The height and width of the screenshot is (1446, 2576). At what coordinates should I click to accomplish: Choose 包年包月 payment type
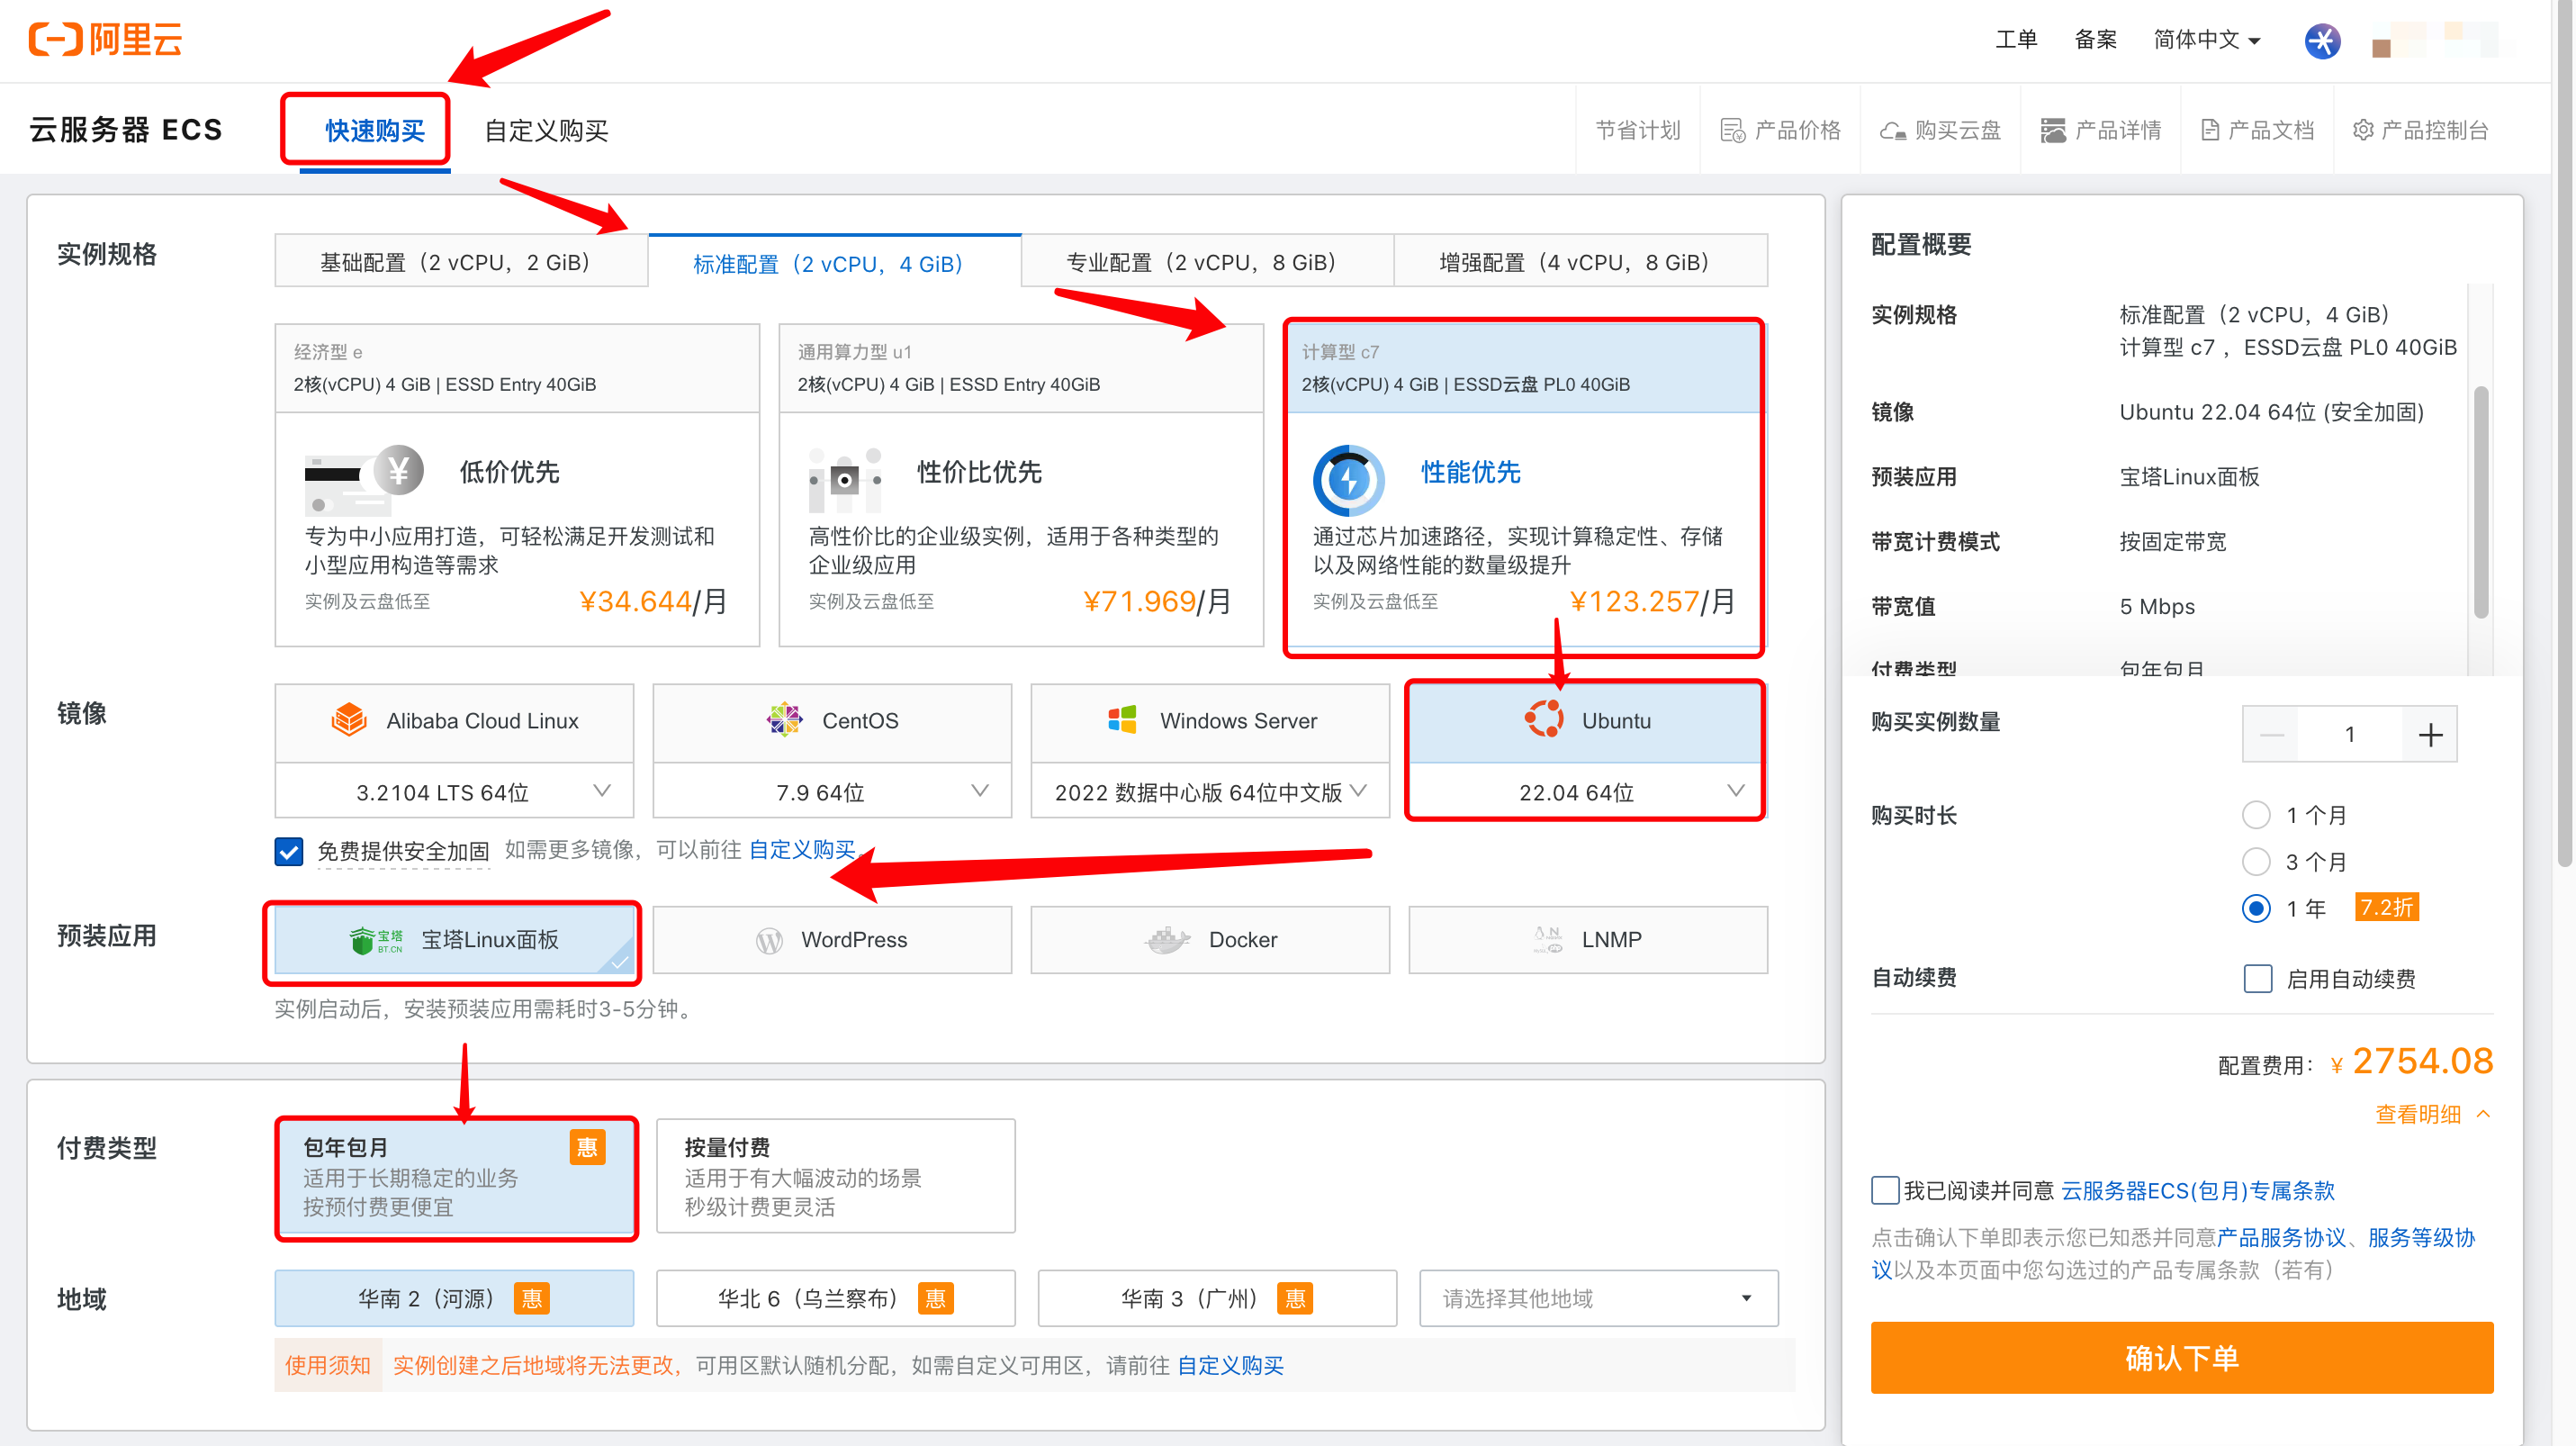[456, 1176]
